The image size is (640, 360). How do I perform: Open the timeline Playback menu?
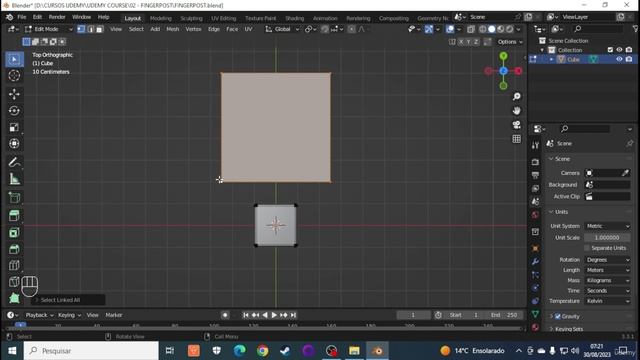click(x=39, y=315)
